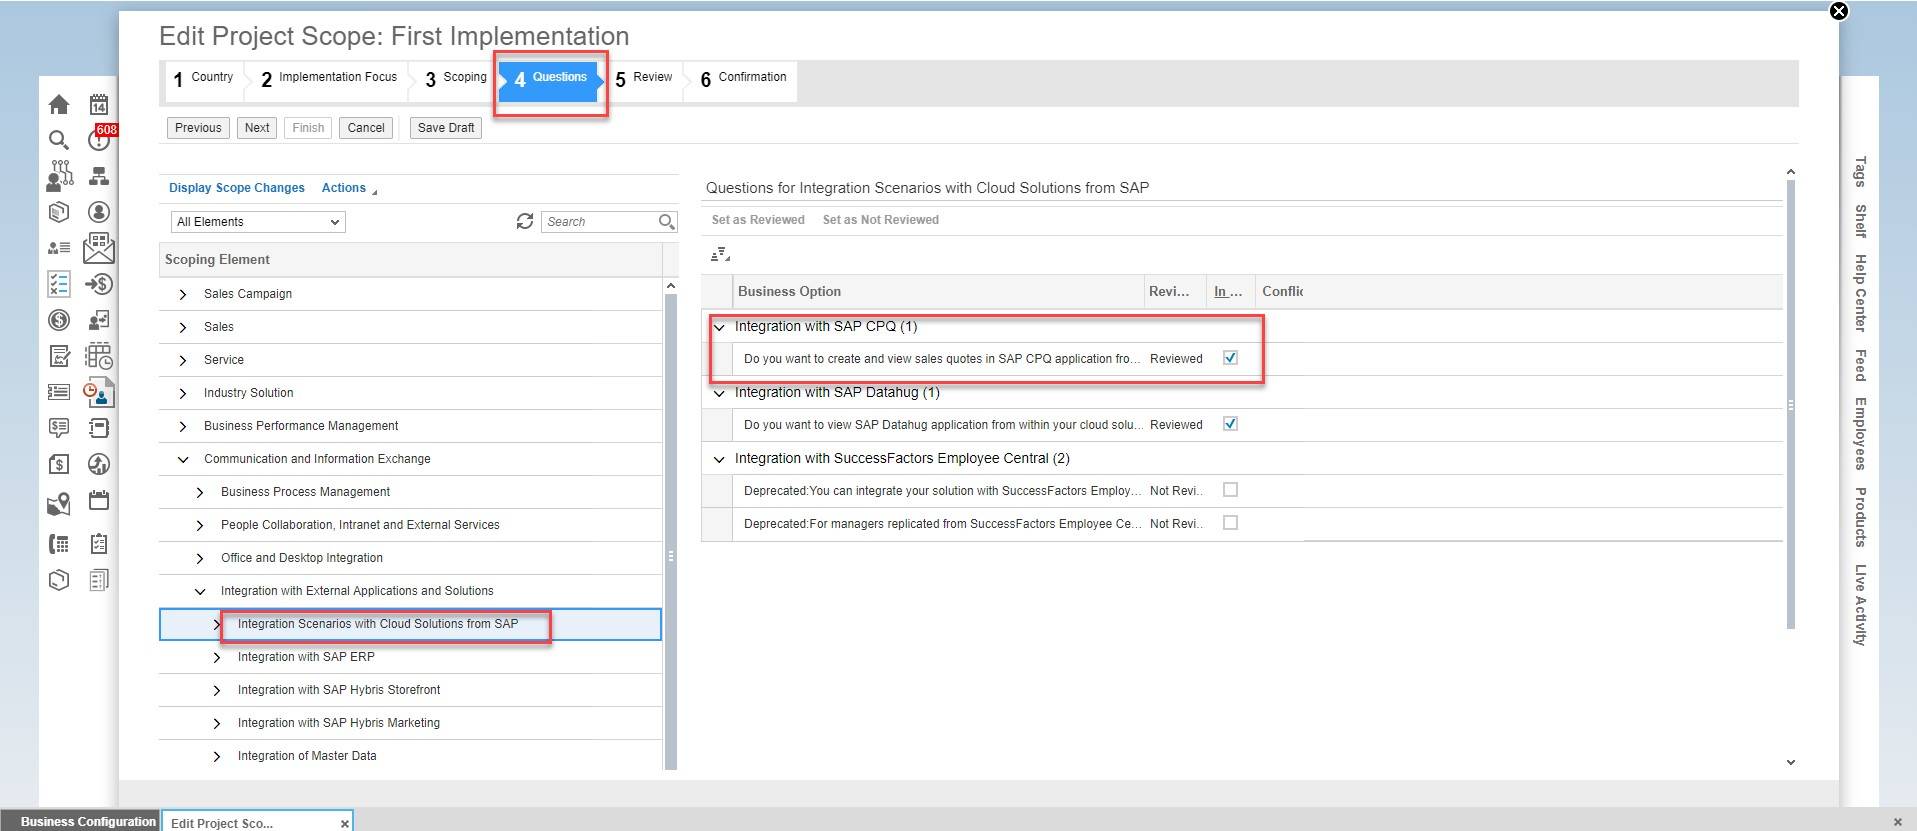Open the mail envelope icon in sidebar

tap(99, 248)
